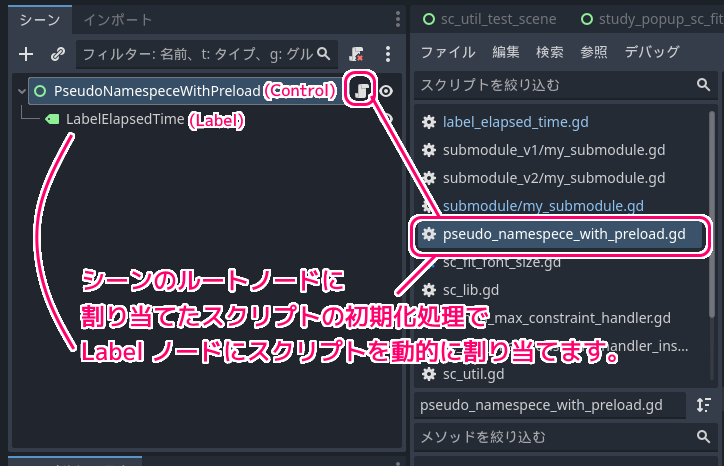Click the Control circle icon of root node
Image resolution: width=724 pixels, height=466 pixels.
click(x=40, y=91)
